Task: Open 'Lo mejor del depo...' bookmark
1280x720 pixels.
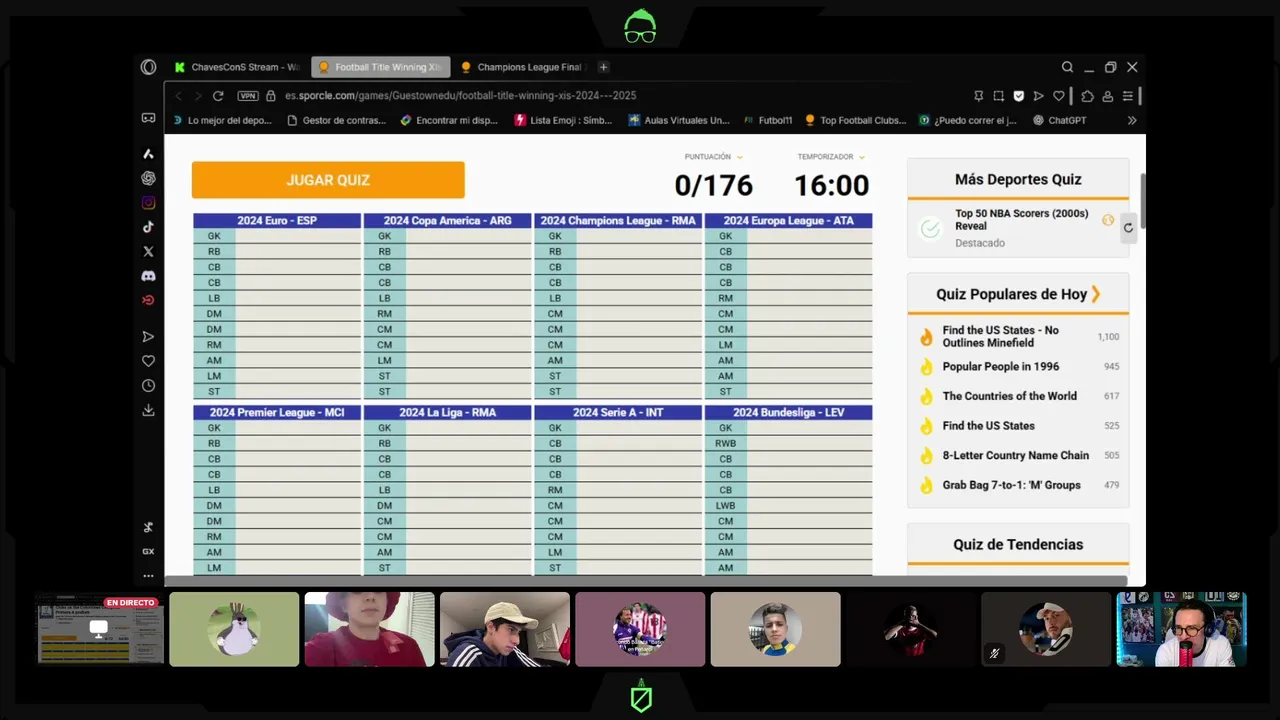Action: click(222, 120)
